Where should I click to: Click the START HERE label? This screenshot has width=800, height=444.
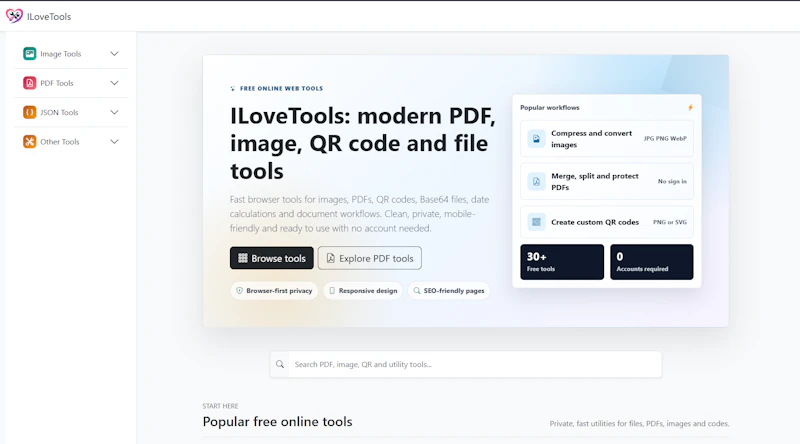pyautogui.click(x=220, y=406)
